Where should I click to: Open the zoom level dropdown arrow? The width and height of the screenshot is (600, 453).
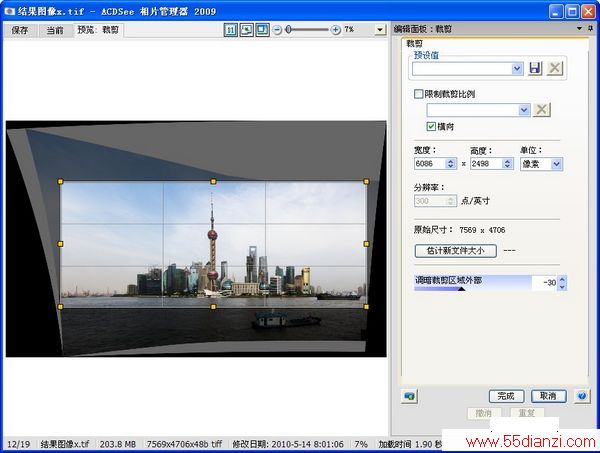pyautogui.click(x=380, y=29)
